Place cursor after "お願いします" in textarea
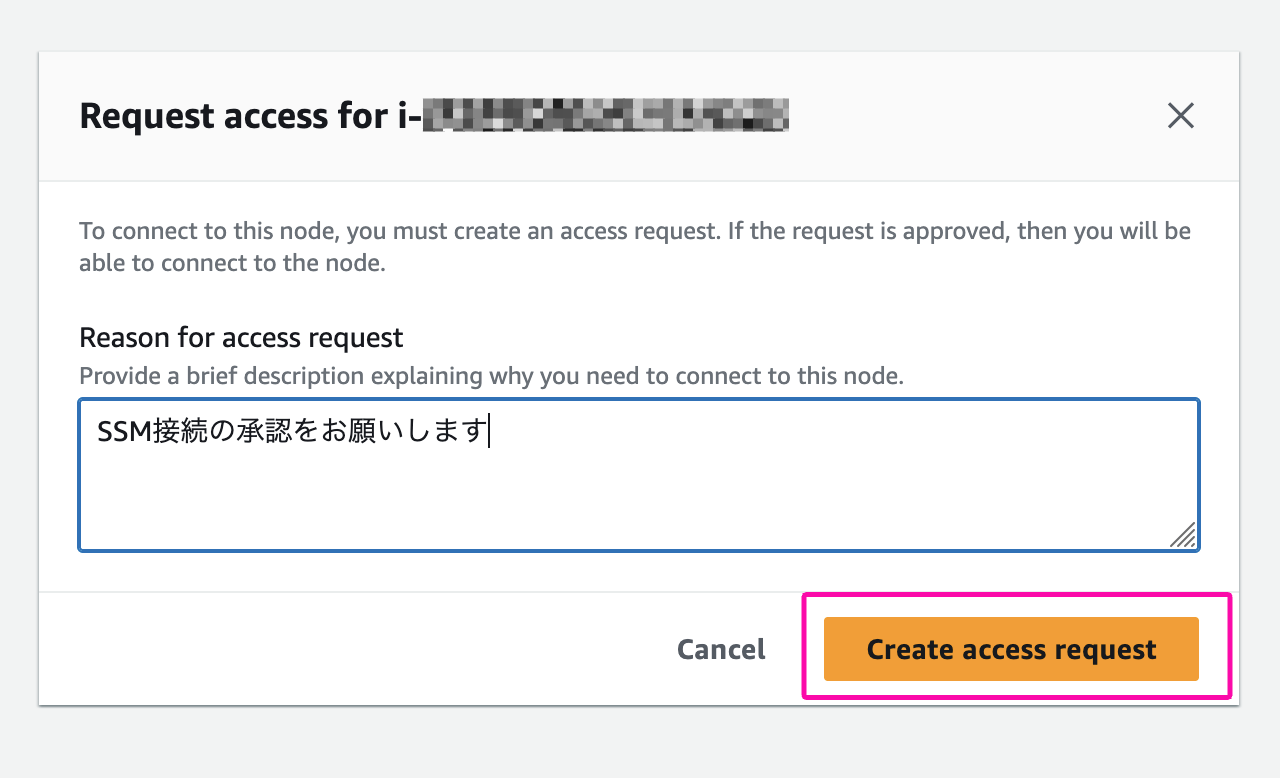The image size is (1280, 778). pos(487,432)
